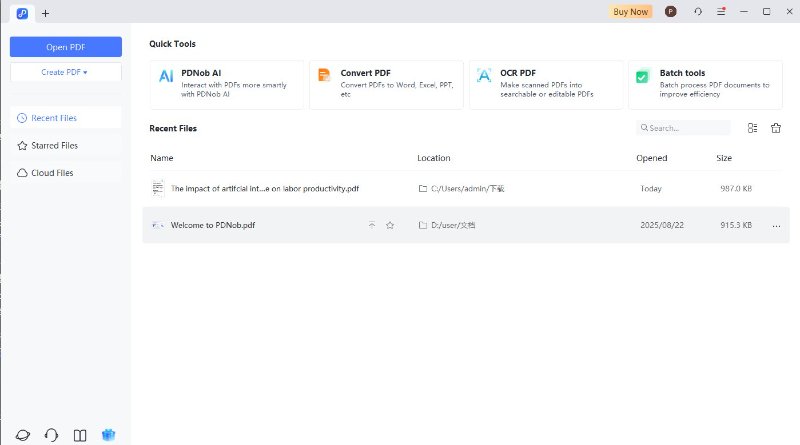Open support via bottom-left headset icon
This screenshot has height=445, width=800.
tap(52, 435)
